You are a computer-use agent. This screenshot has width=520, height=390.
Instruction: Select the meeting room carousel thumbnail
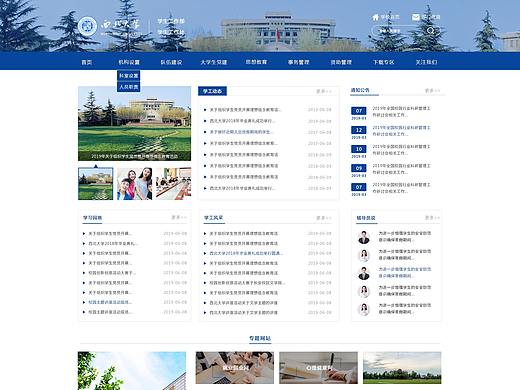click(174, 184)
